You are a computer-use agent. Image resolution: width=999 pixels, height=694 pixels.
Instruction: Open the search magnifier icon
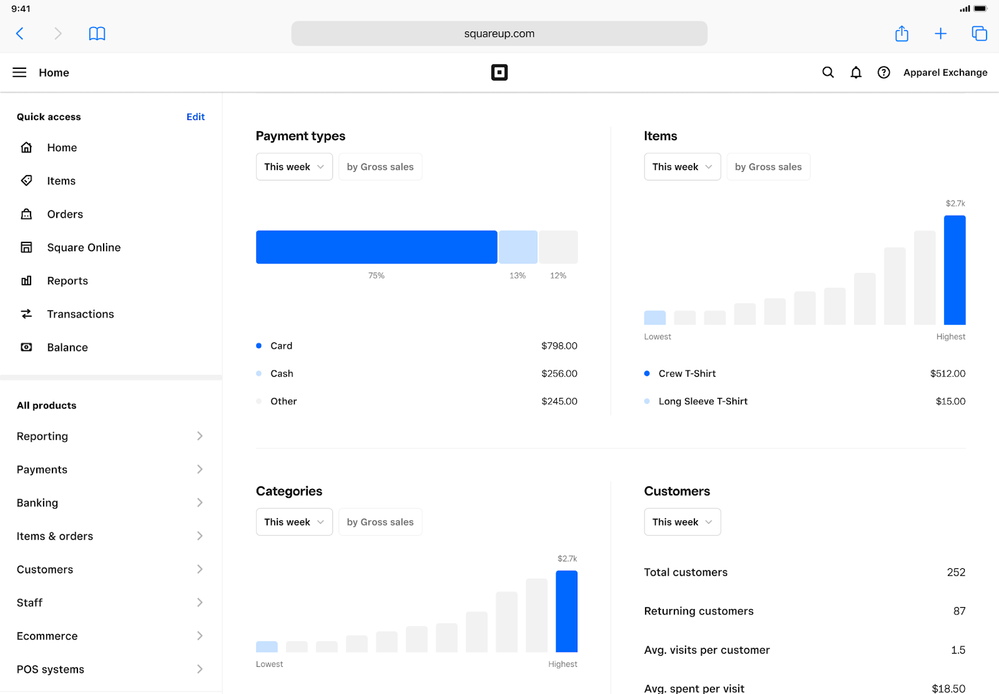(x=828, y=72)
